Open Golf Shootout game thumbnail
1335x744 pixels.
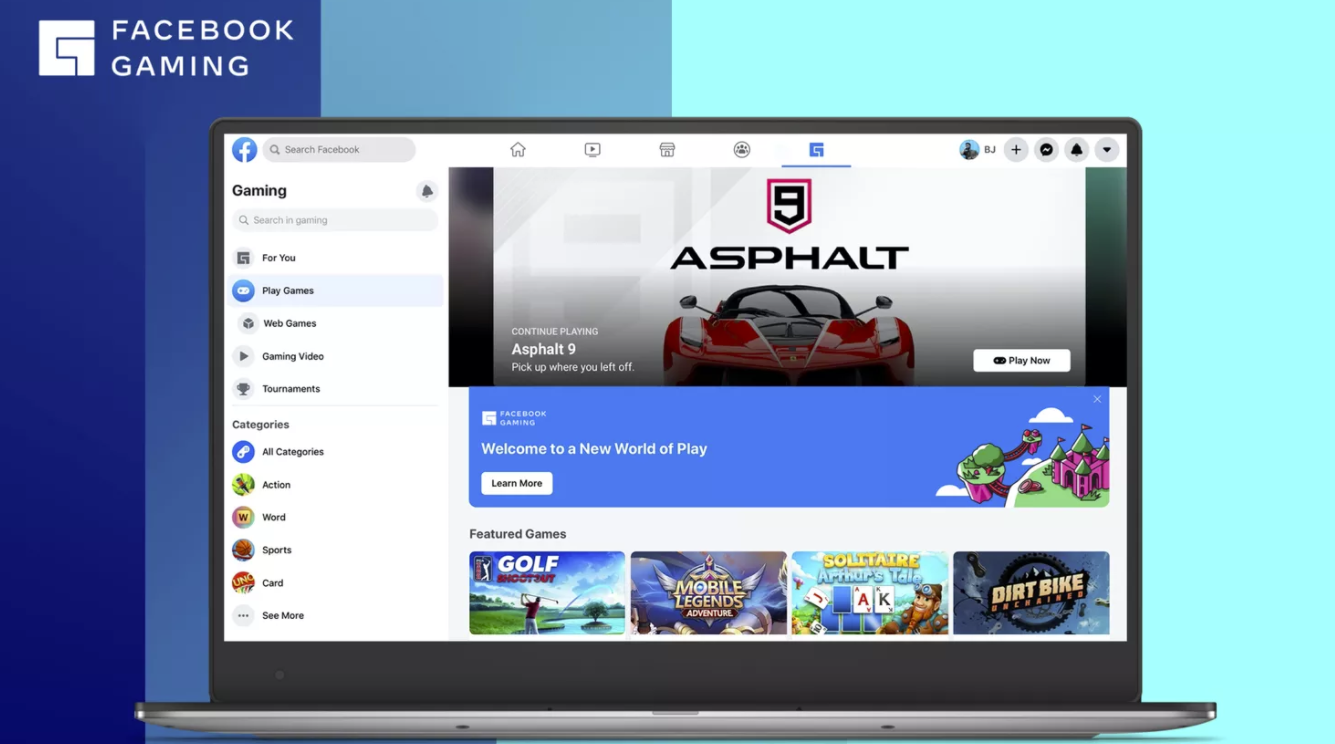click(547, 593)
